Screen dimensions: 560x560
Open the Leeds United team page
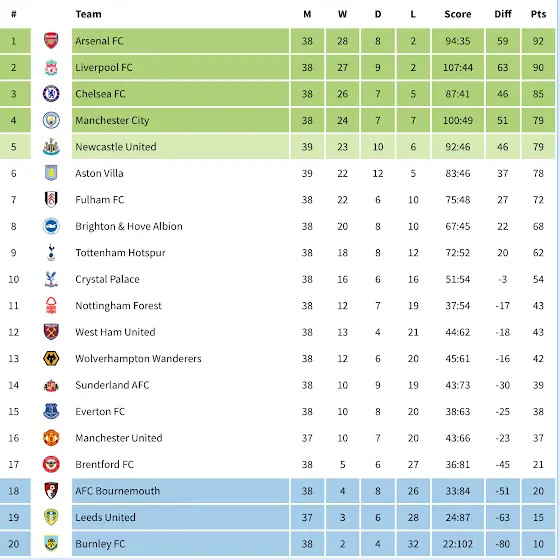pos(105,517)
